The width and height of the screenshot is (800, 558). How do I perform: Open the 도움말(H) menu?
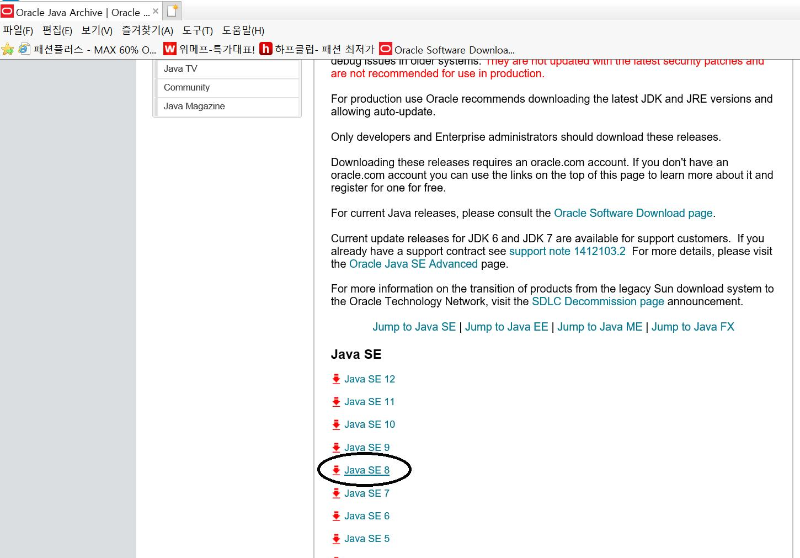[x=243, y=31]
